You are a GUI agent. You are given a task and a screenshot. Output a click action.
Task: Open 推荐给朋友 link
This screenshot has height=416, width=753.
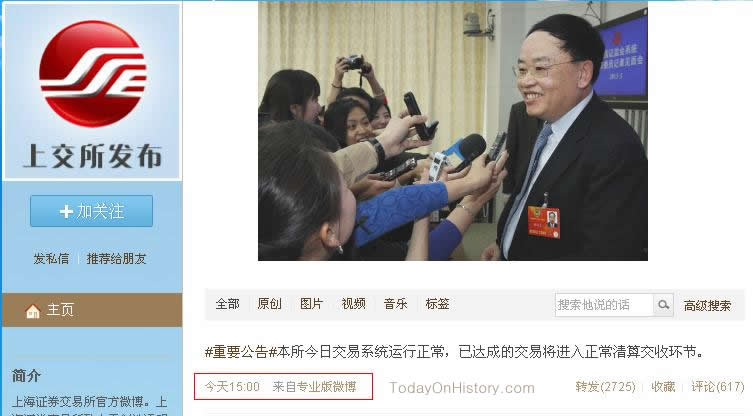point(116,258)
